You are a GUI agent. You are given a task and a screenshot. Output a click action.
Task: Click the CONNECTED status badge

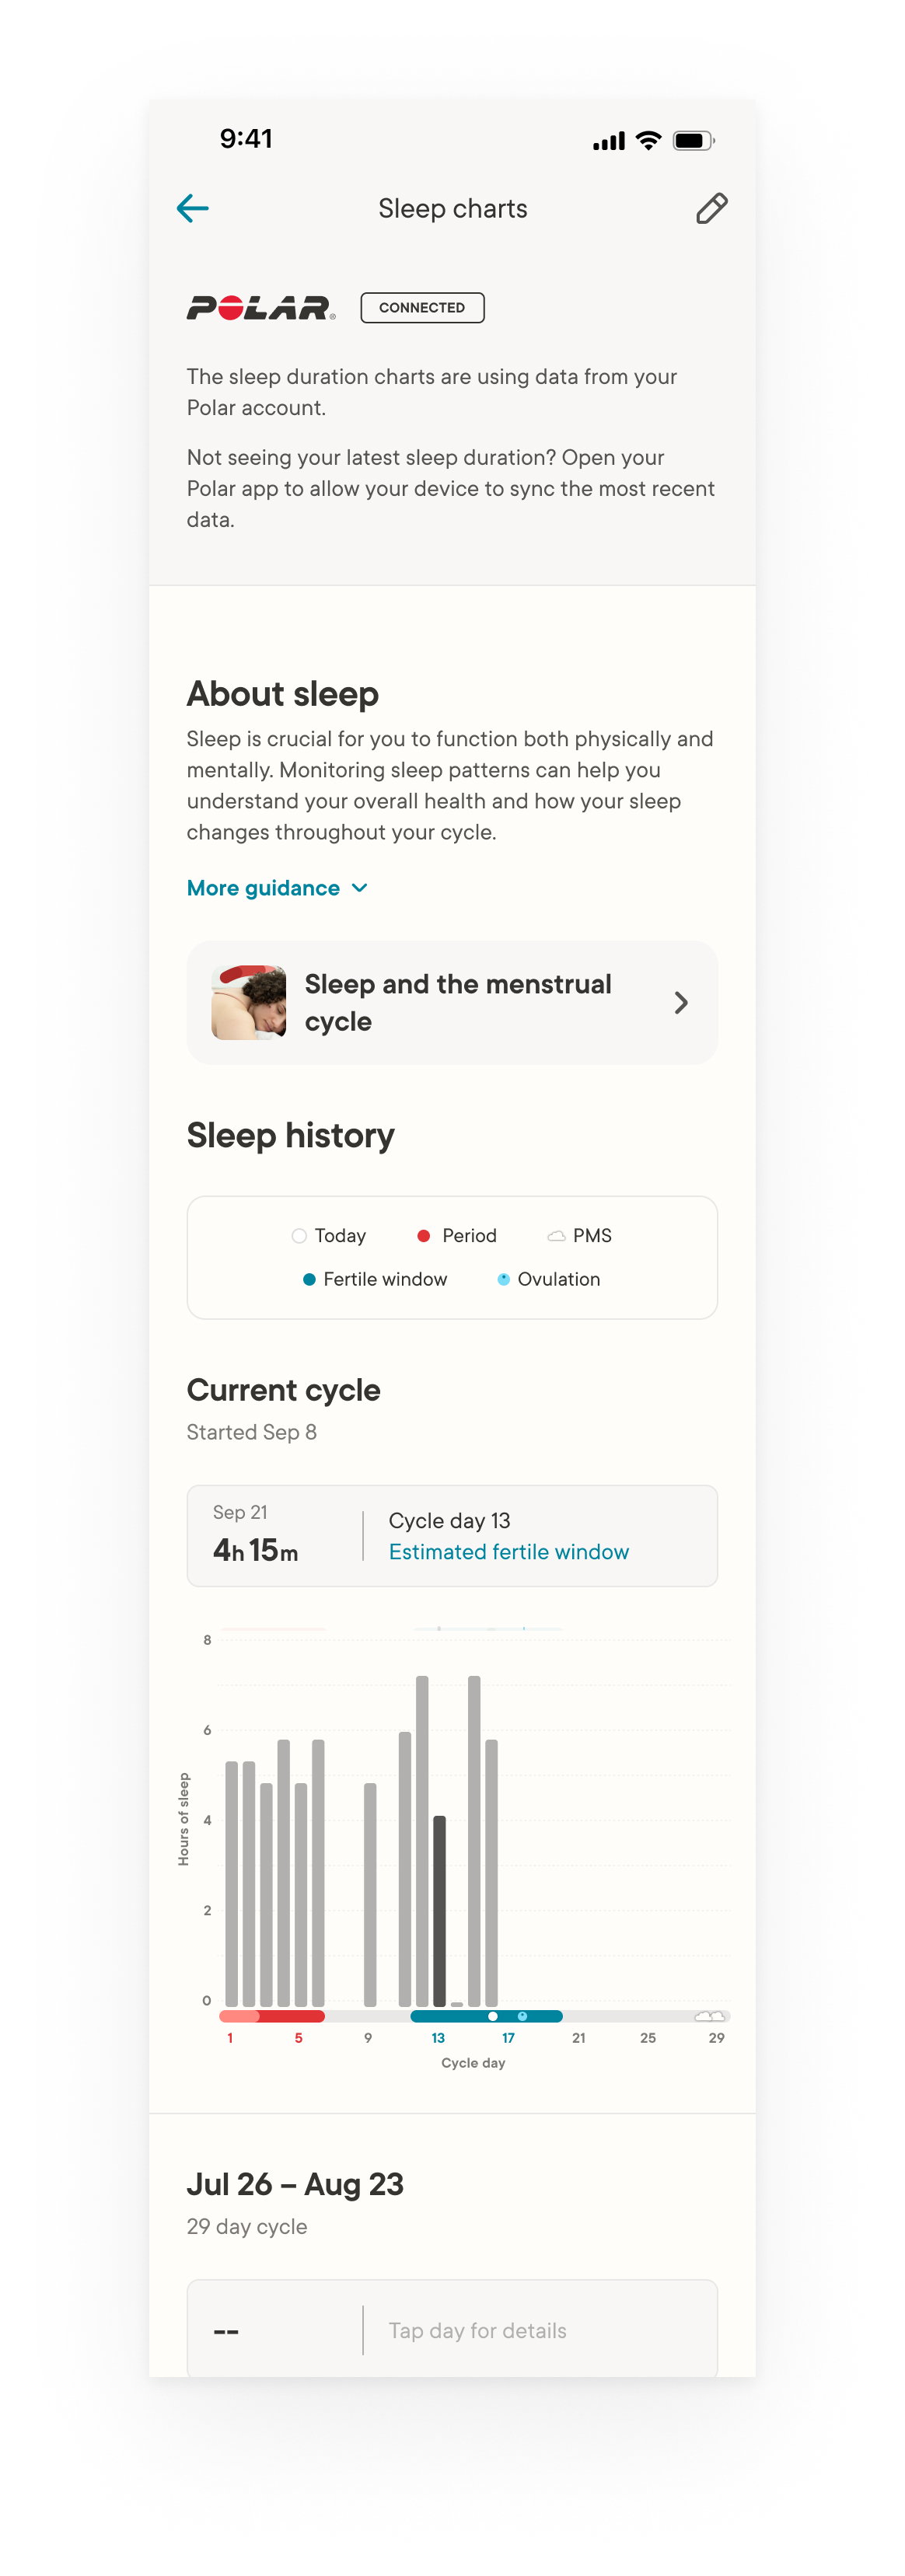tap(422, 308)
